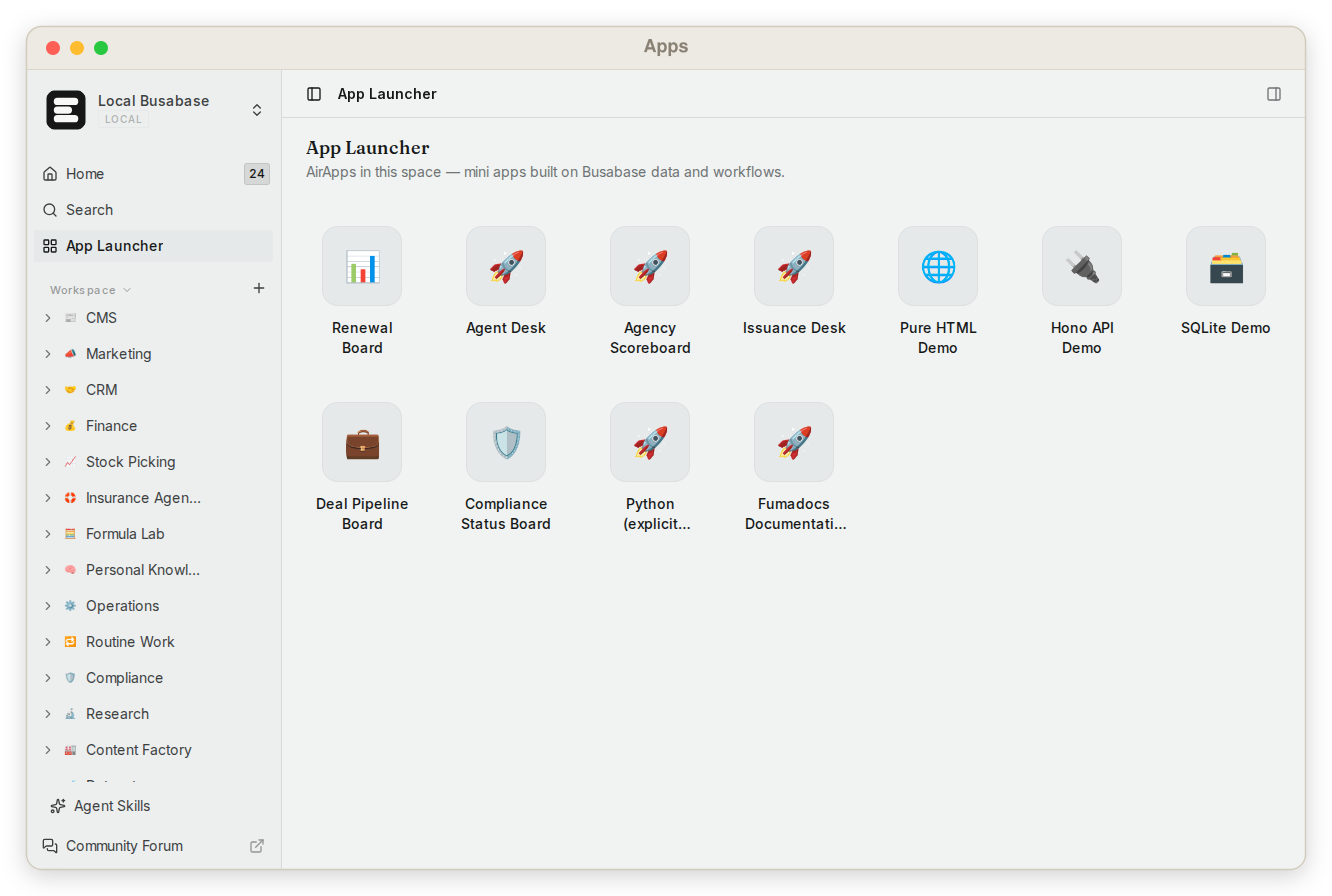This screenshot has height=896, width=1332.
Task: Expand the Finance folder chevron
Action: coord(47,426)
